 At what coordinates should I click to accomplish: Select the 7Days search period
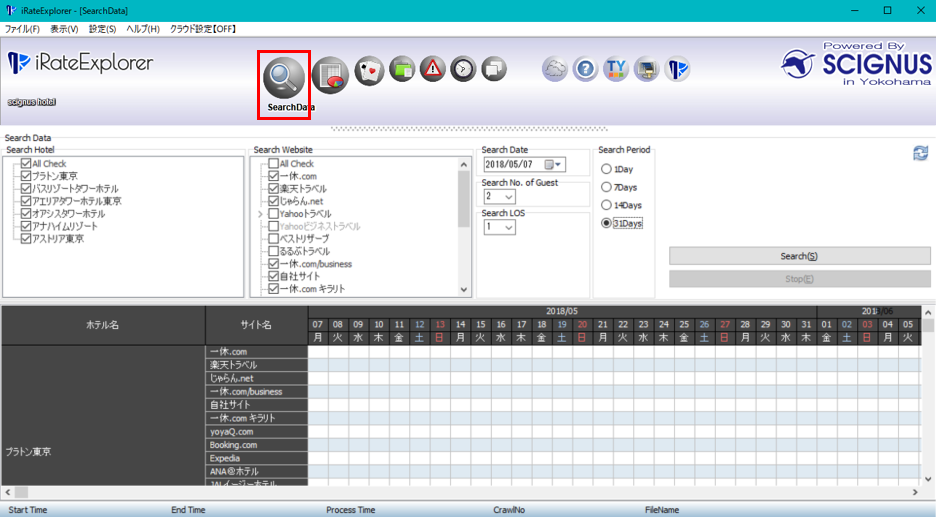point(606,187)
